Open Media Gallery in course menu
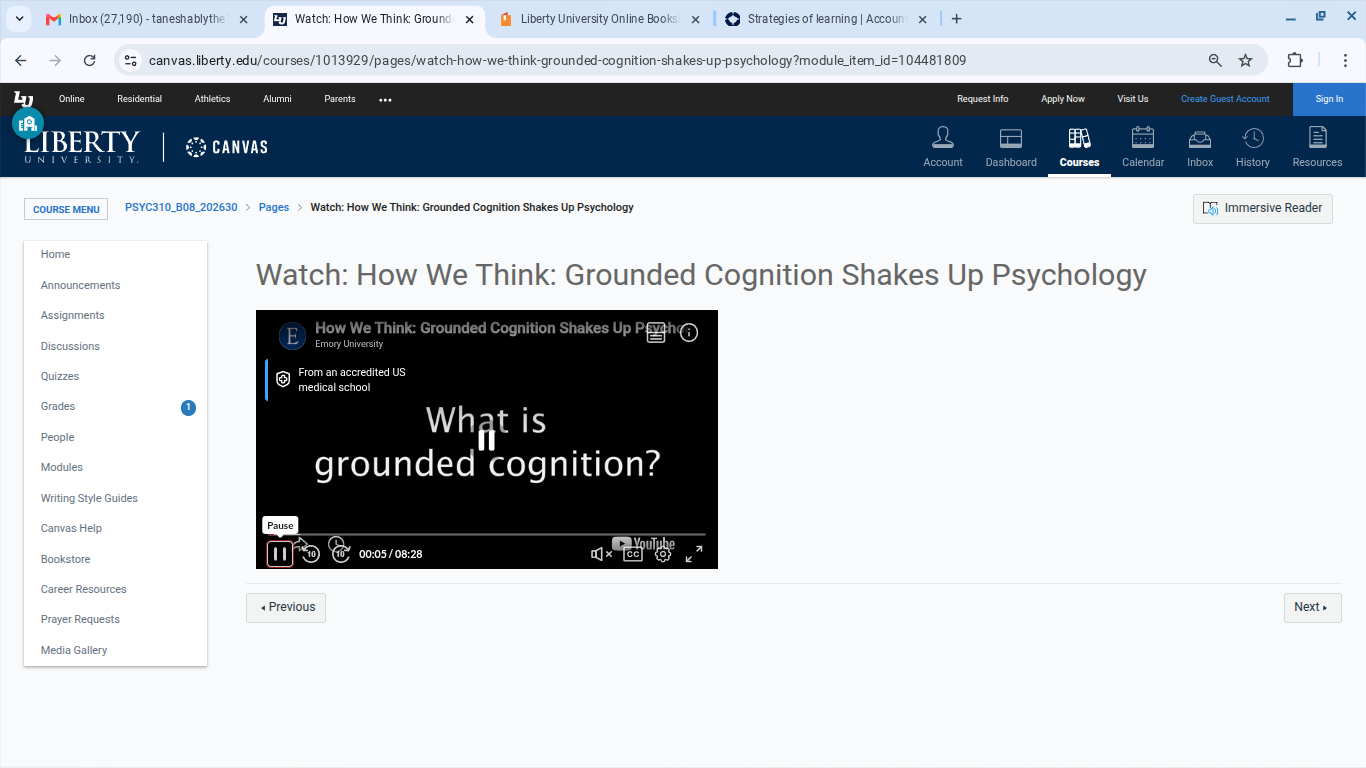The height and width of the screenshot is (768, 1366). pos(74,650)
